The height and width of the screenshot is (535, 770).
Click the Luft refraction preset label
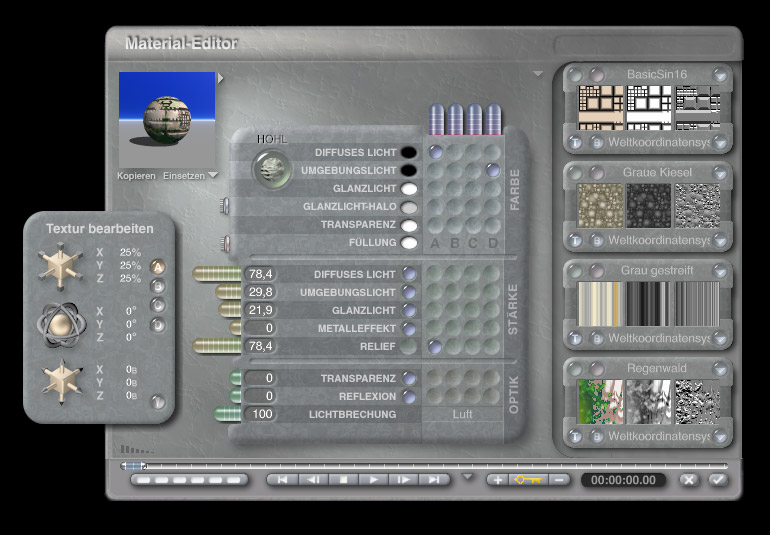coord(463,414)
